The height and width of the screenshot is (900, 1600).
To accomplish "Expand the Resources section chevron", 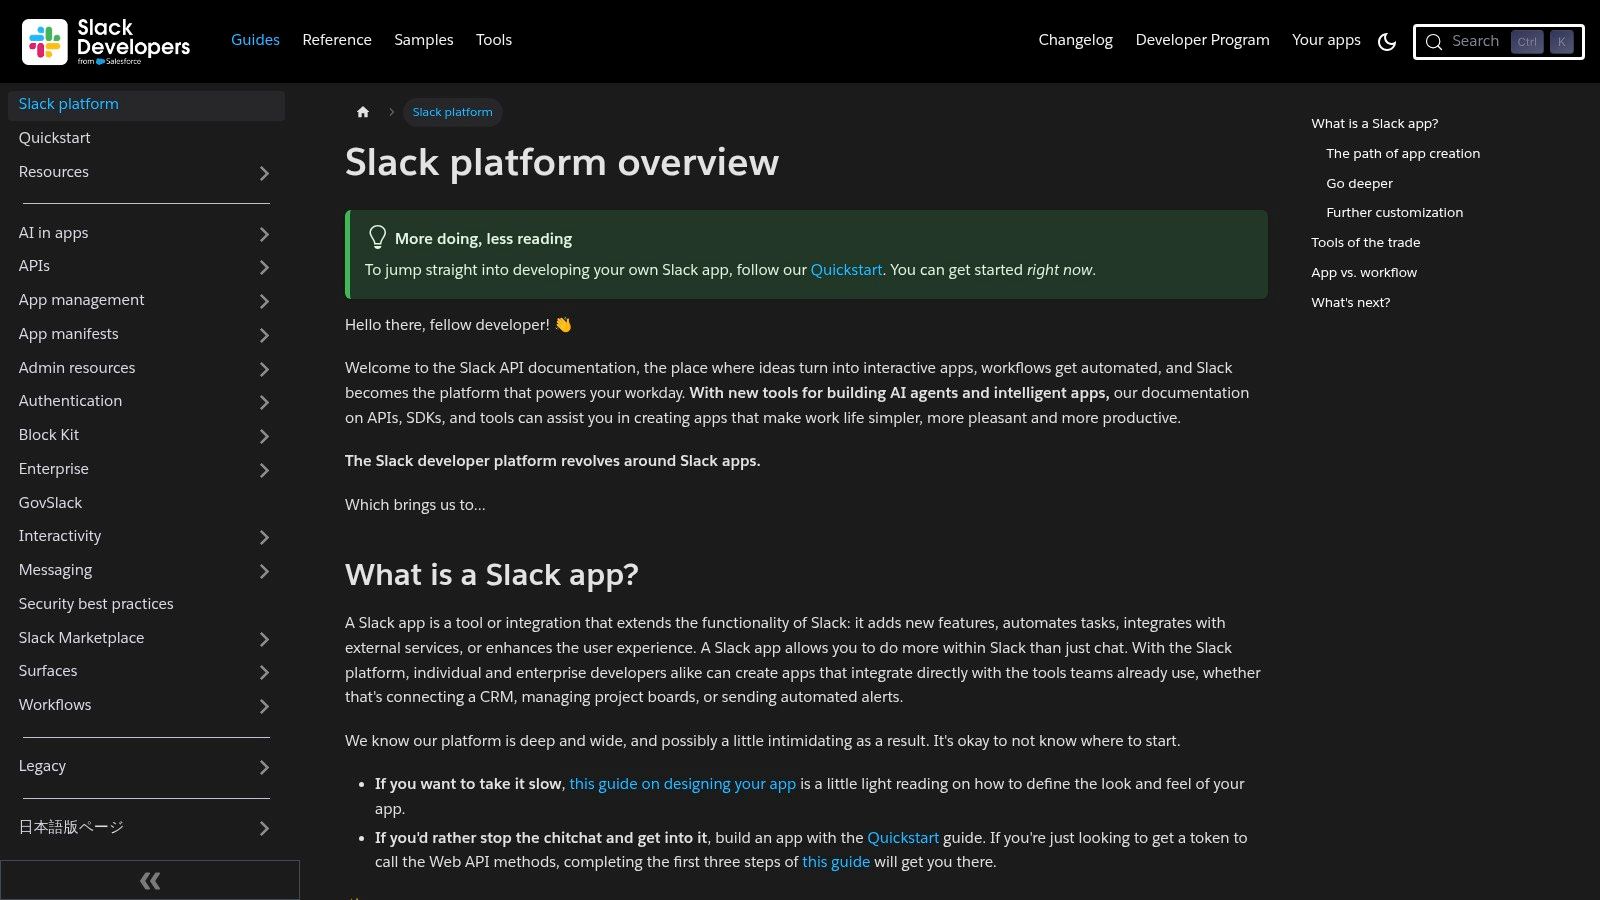I will point(264,173).
